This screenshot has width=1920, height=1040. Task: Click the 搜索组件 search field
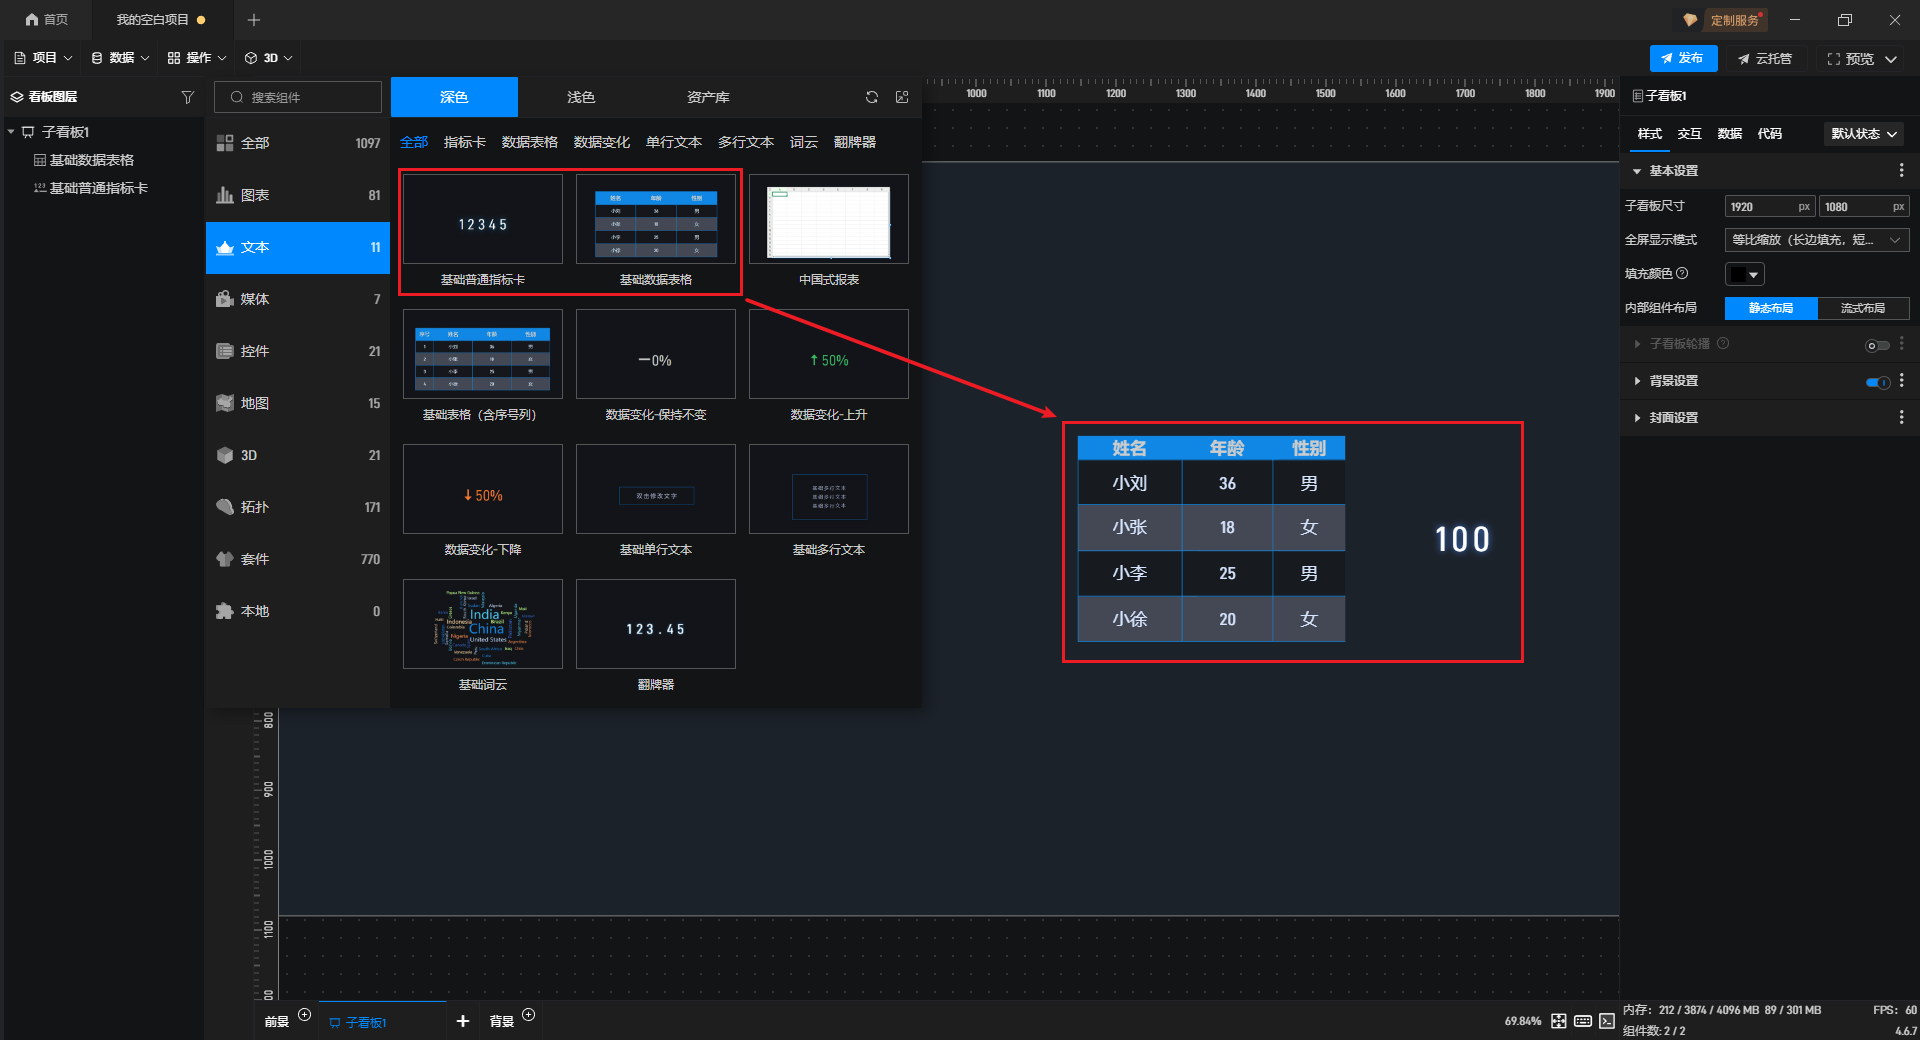point(298,97)
